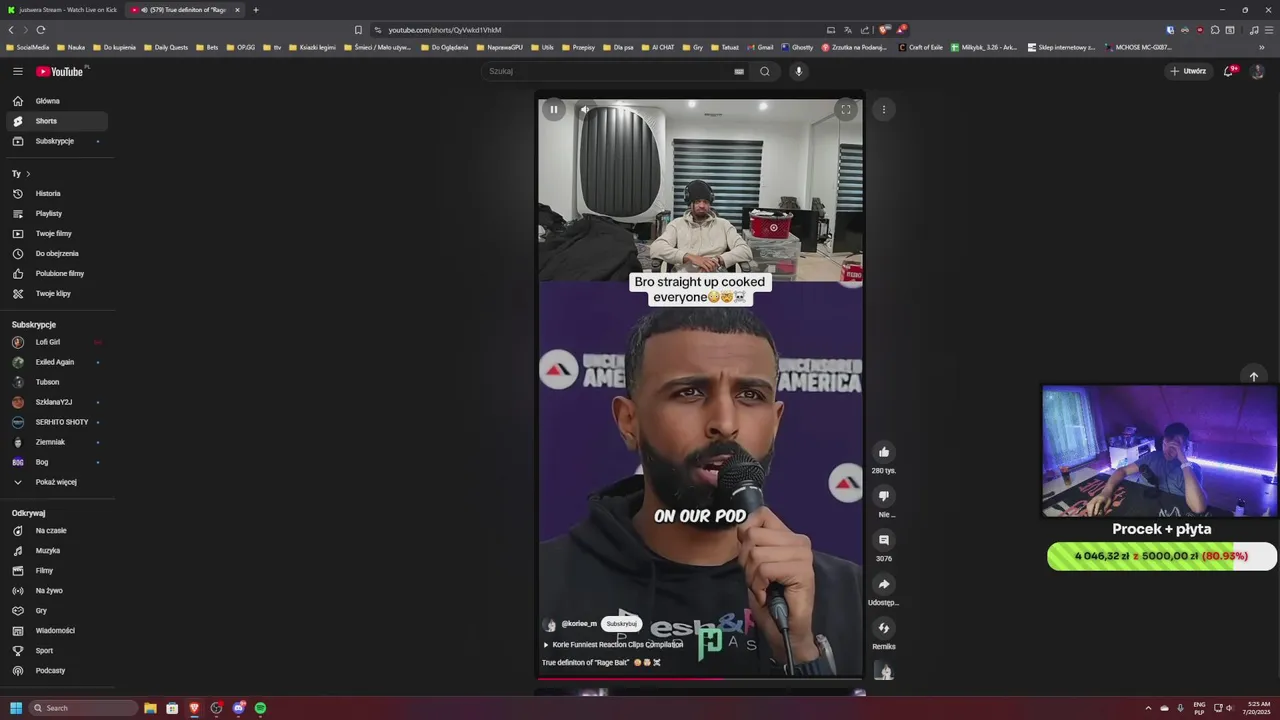Image resolution: width=1280 pixels, height=720 pixels.
Task: Like the Short video
Action: coord(884,452)
